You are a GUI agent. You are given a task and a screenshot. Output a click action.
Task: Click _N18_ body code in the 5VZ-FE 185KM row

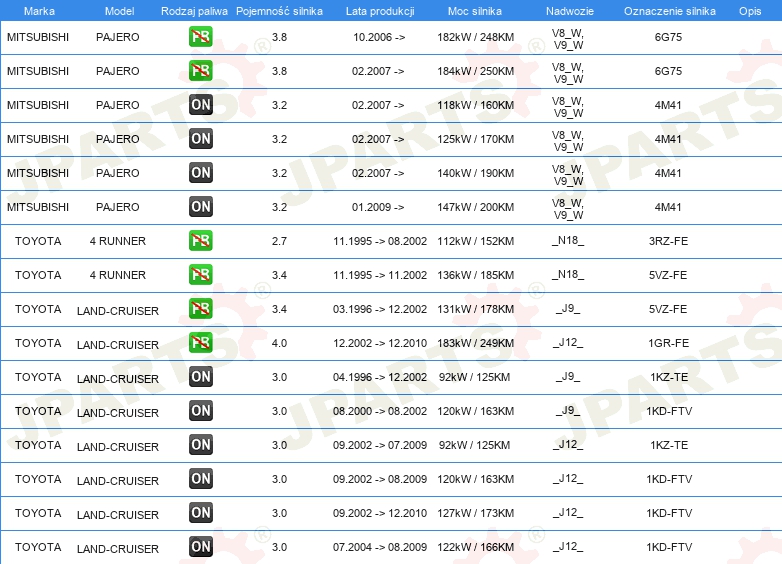tap(568, 275)
